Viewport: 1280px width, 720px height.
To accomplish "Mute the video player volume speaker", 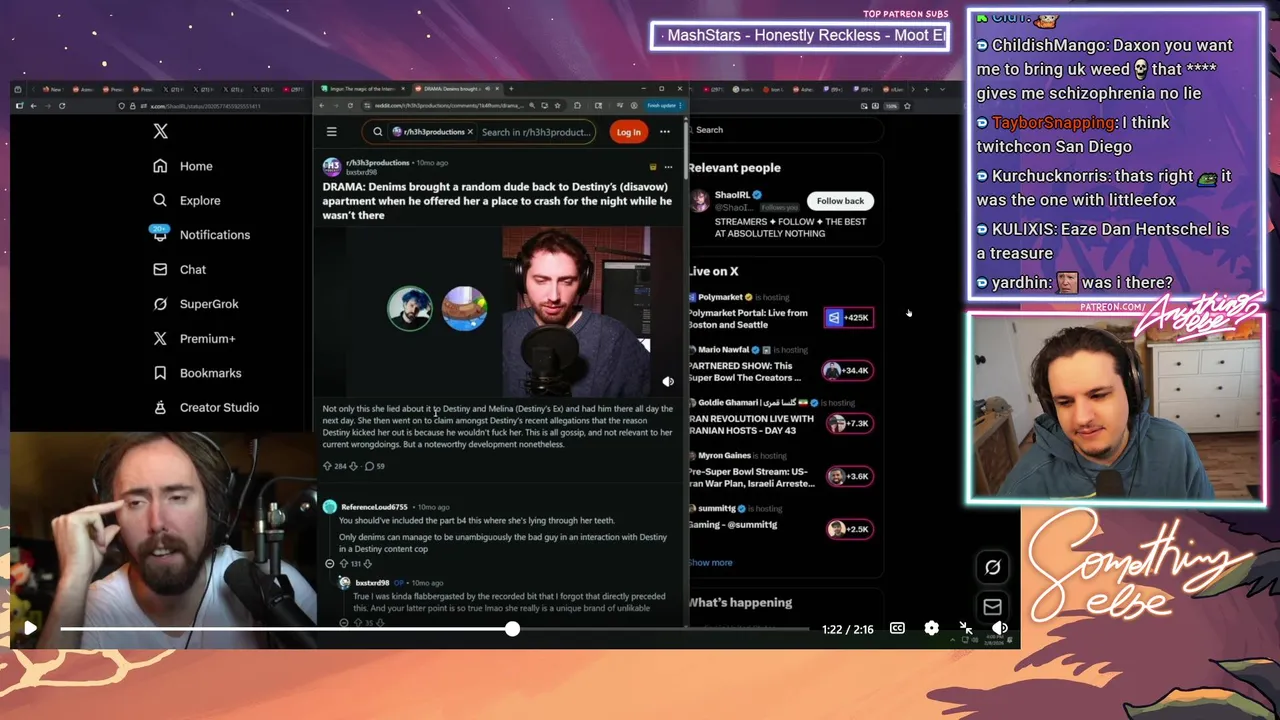I will point(1000,628).
